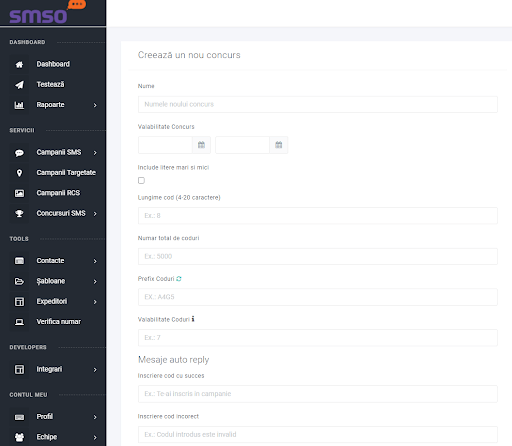Click the smso logo

coord(47,12)
